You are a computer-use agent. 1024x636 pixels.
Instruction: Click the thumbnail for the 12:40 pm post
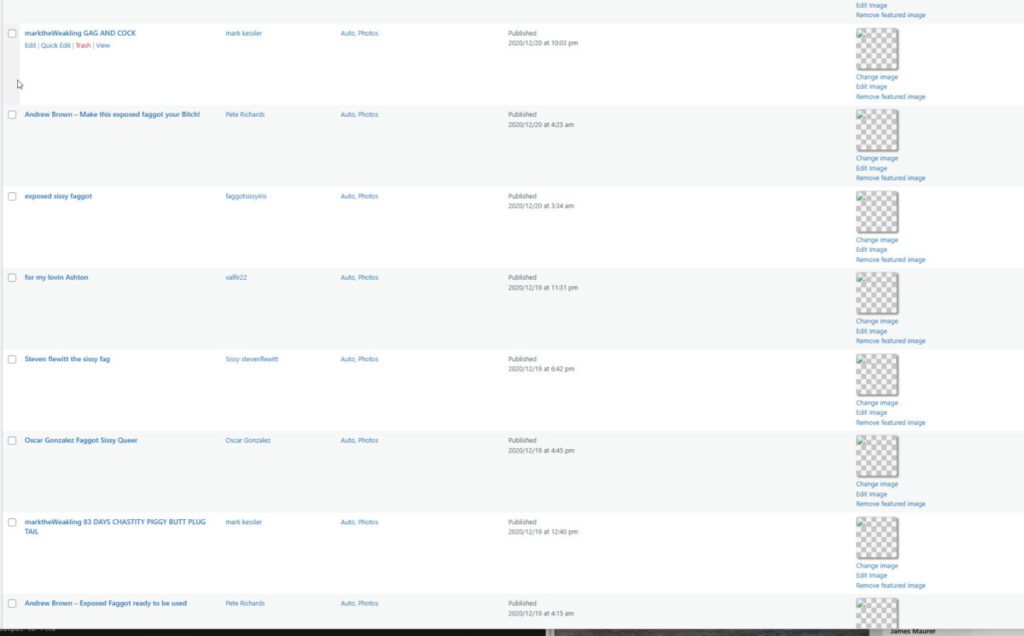pyautogui.click(x=877, y=538)
